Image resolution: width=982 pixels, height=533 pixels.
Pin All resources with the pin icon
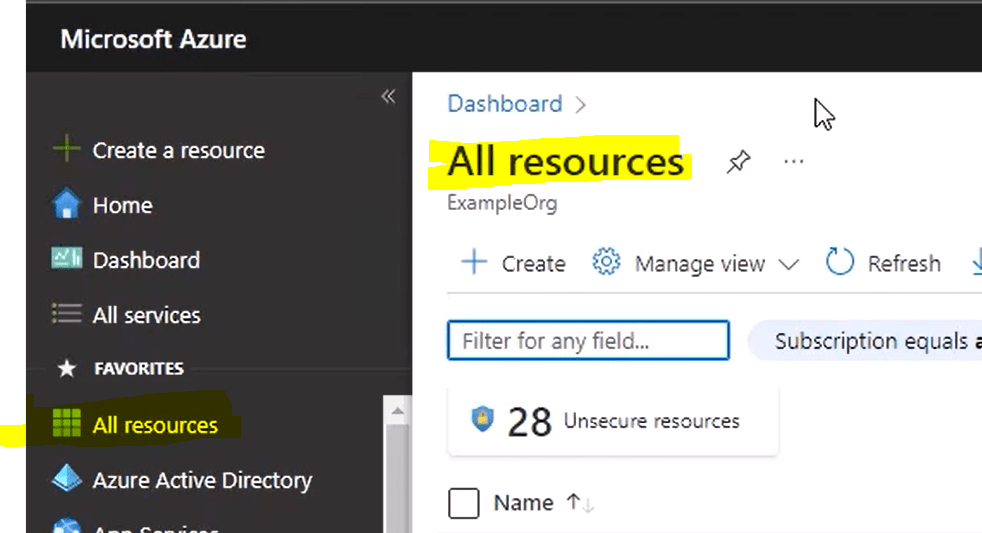click(x=738, y=162)
